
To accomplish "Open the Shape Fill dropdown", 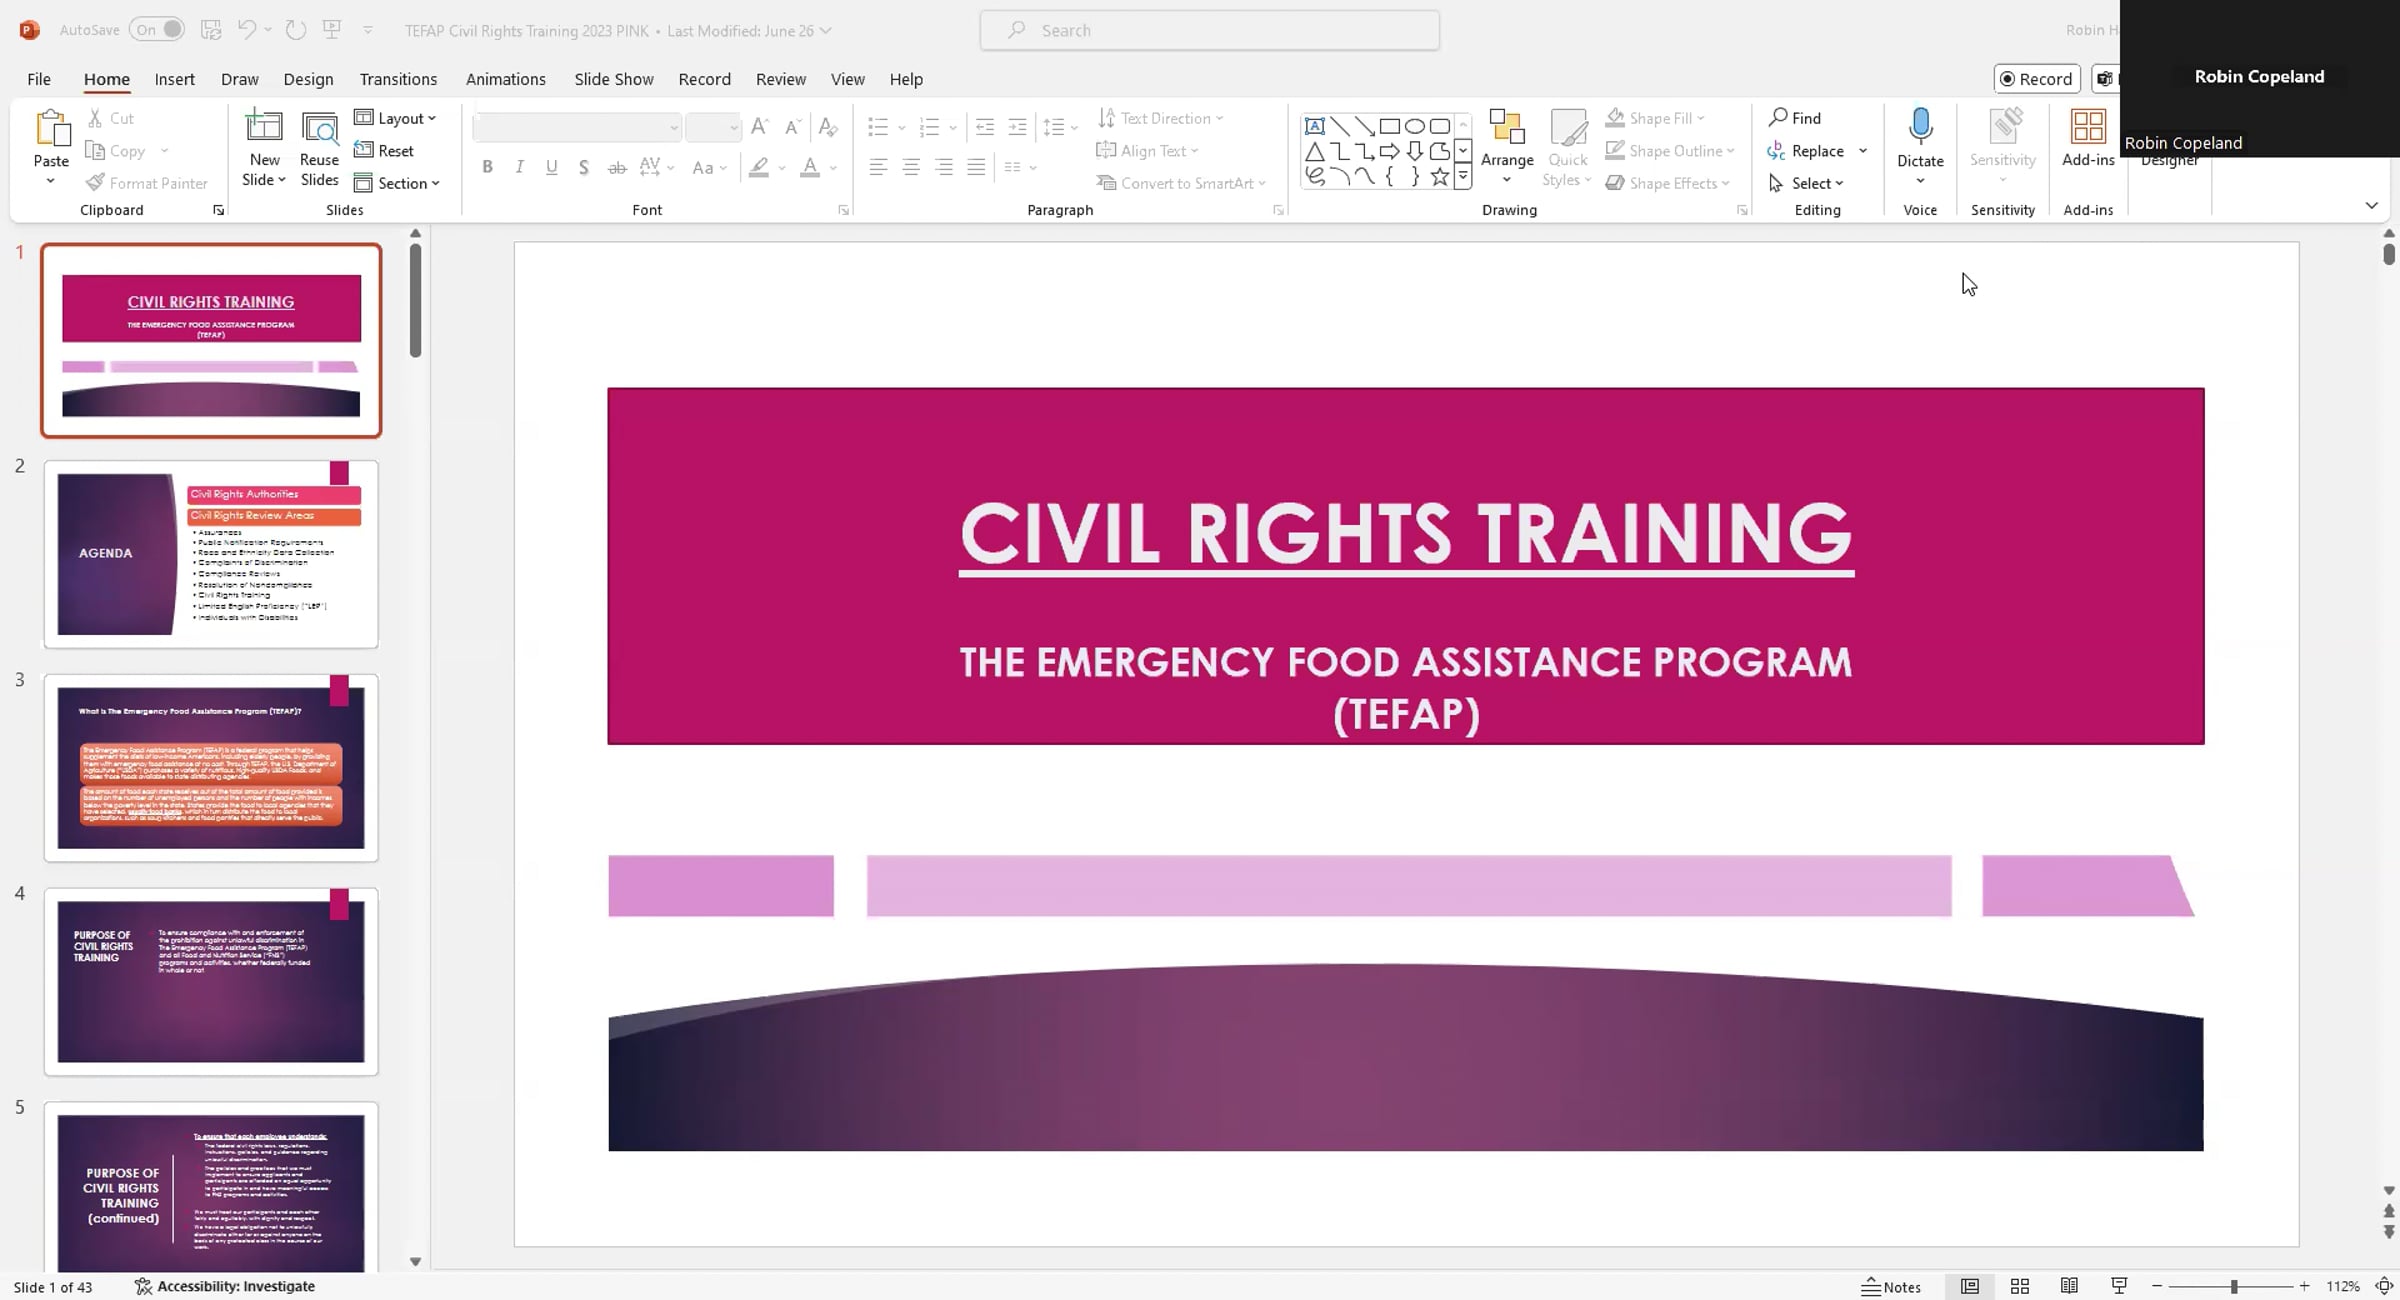I will point(1655,118).
